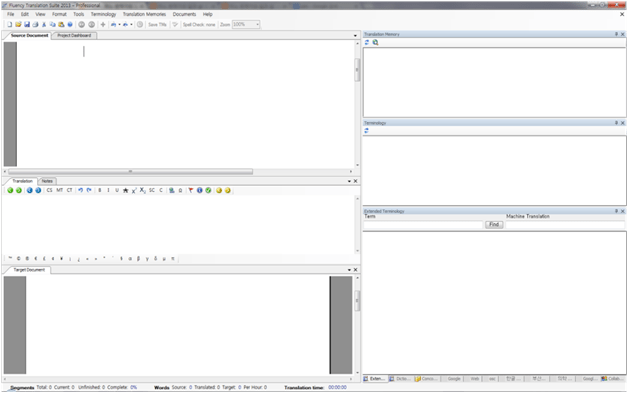Click the Find button in Extended Terminology
Viewport: 628px width, 393px height.
pos(494,224)
